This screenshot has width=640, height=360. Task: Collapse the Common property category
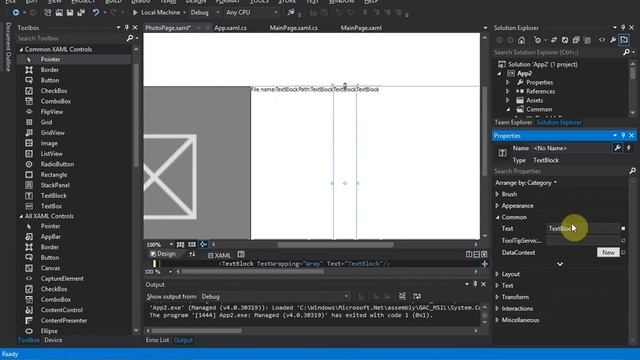click(497, 217)
